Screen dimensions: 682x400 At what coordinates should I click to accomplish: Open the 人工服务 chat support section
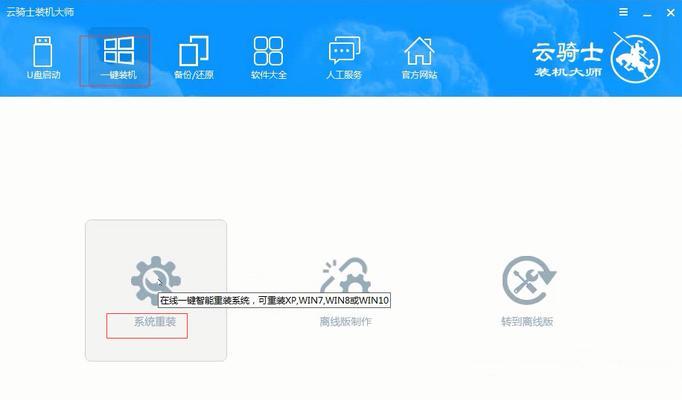[x=344, y=58]
